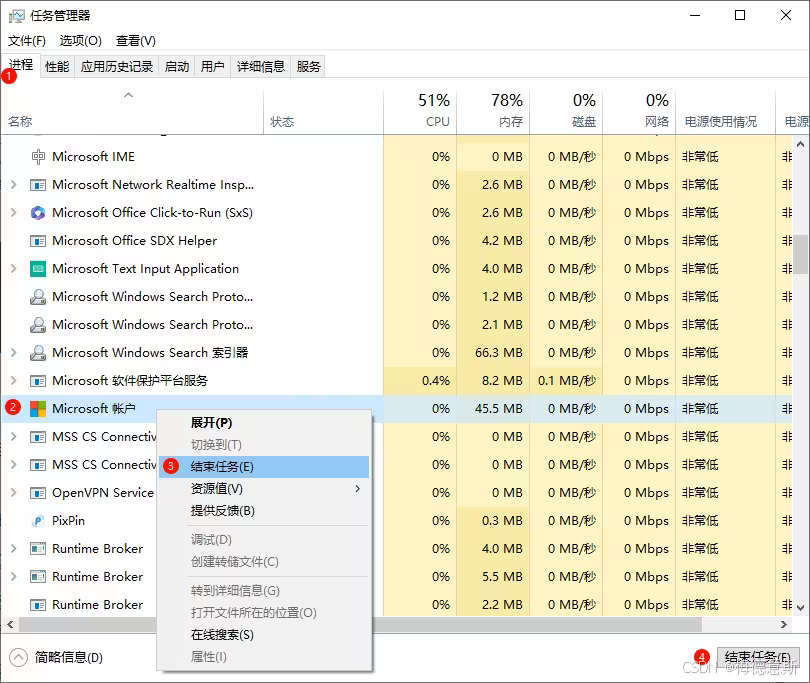Expand the Microsoft Windows Search 索引器 row
The height and width of the screenshot is (683, 810).
coord(14,352)
